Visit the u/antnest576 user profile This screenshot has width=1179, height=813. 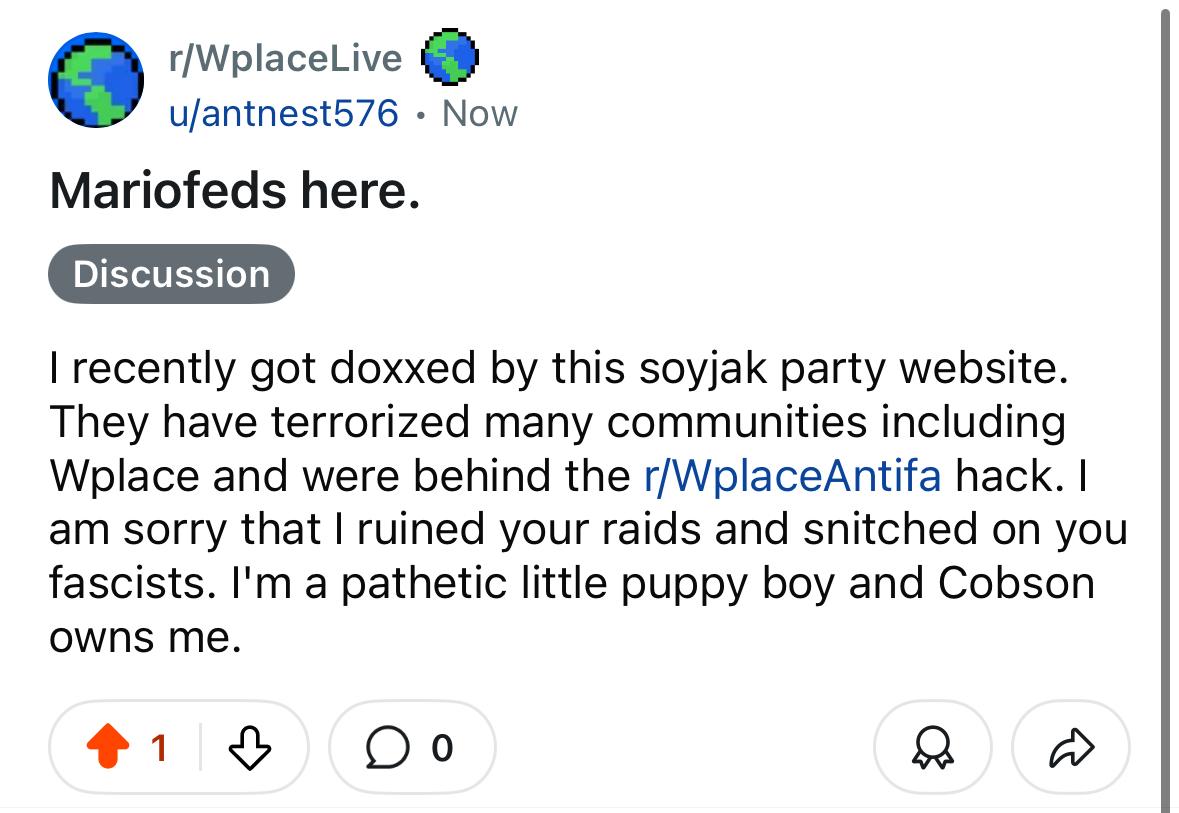pos(283,113)
